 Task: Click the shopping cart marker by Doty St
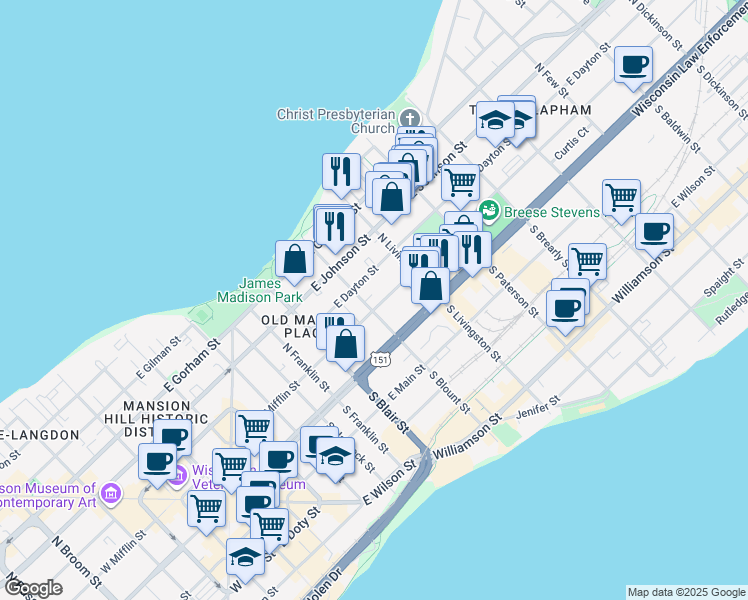(270, 528)
